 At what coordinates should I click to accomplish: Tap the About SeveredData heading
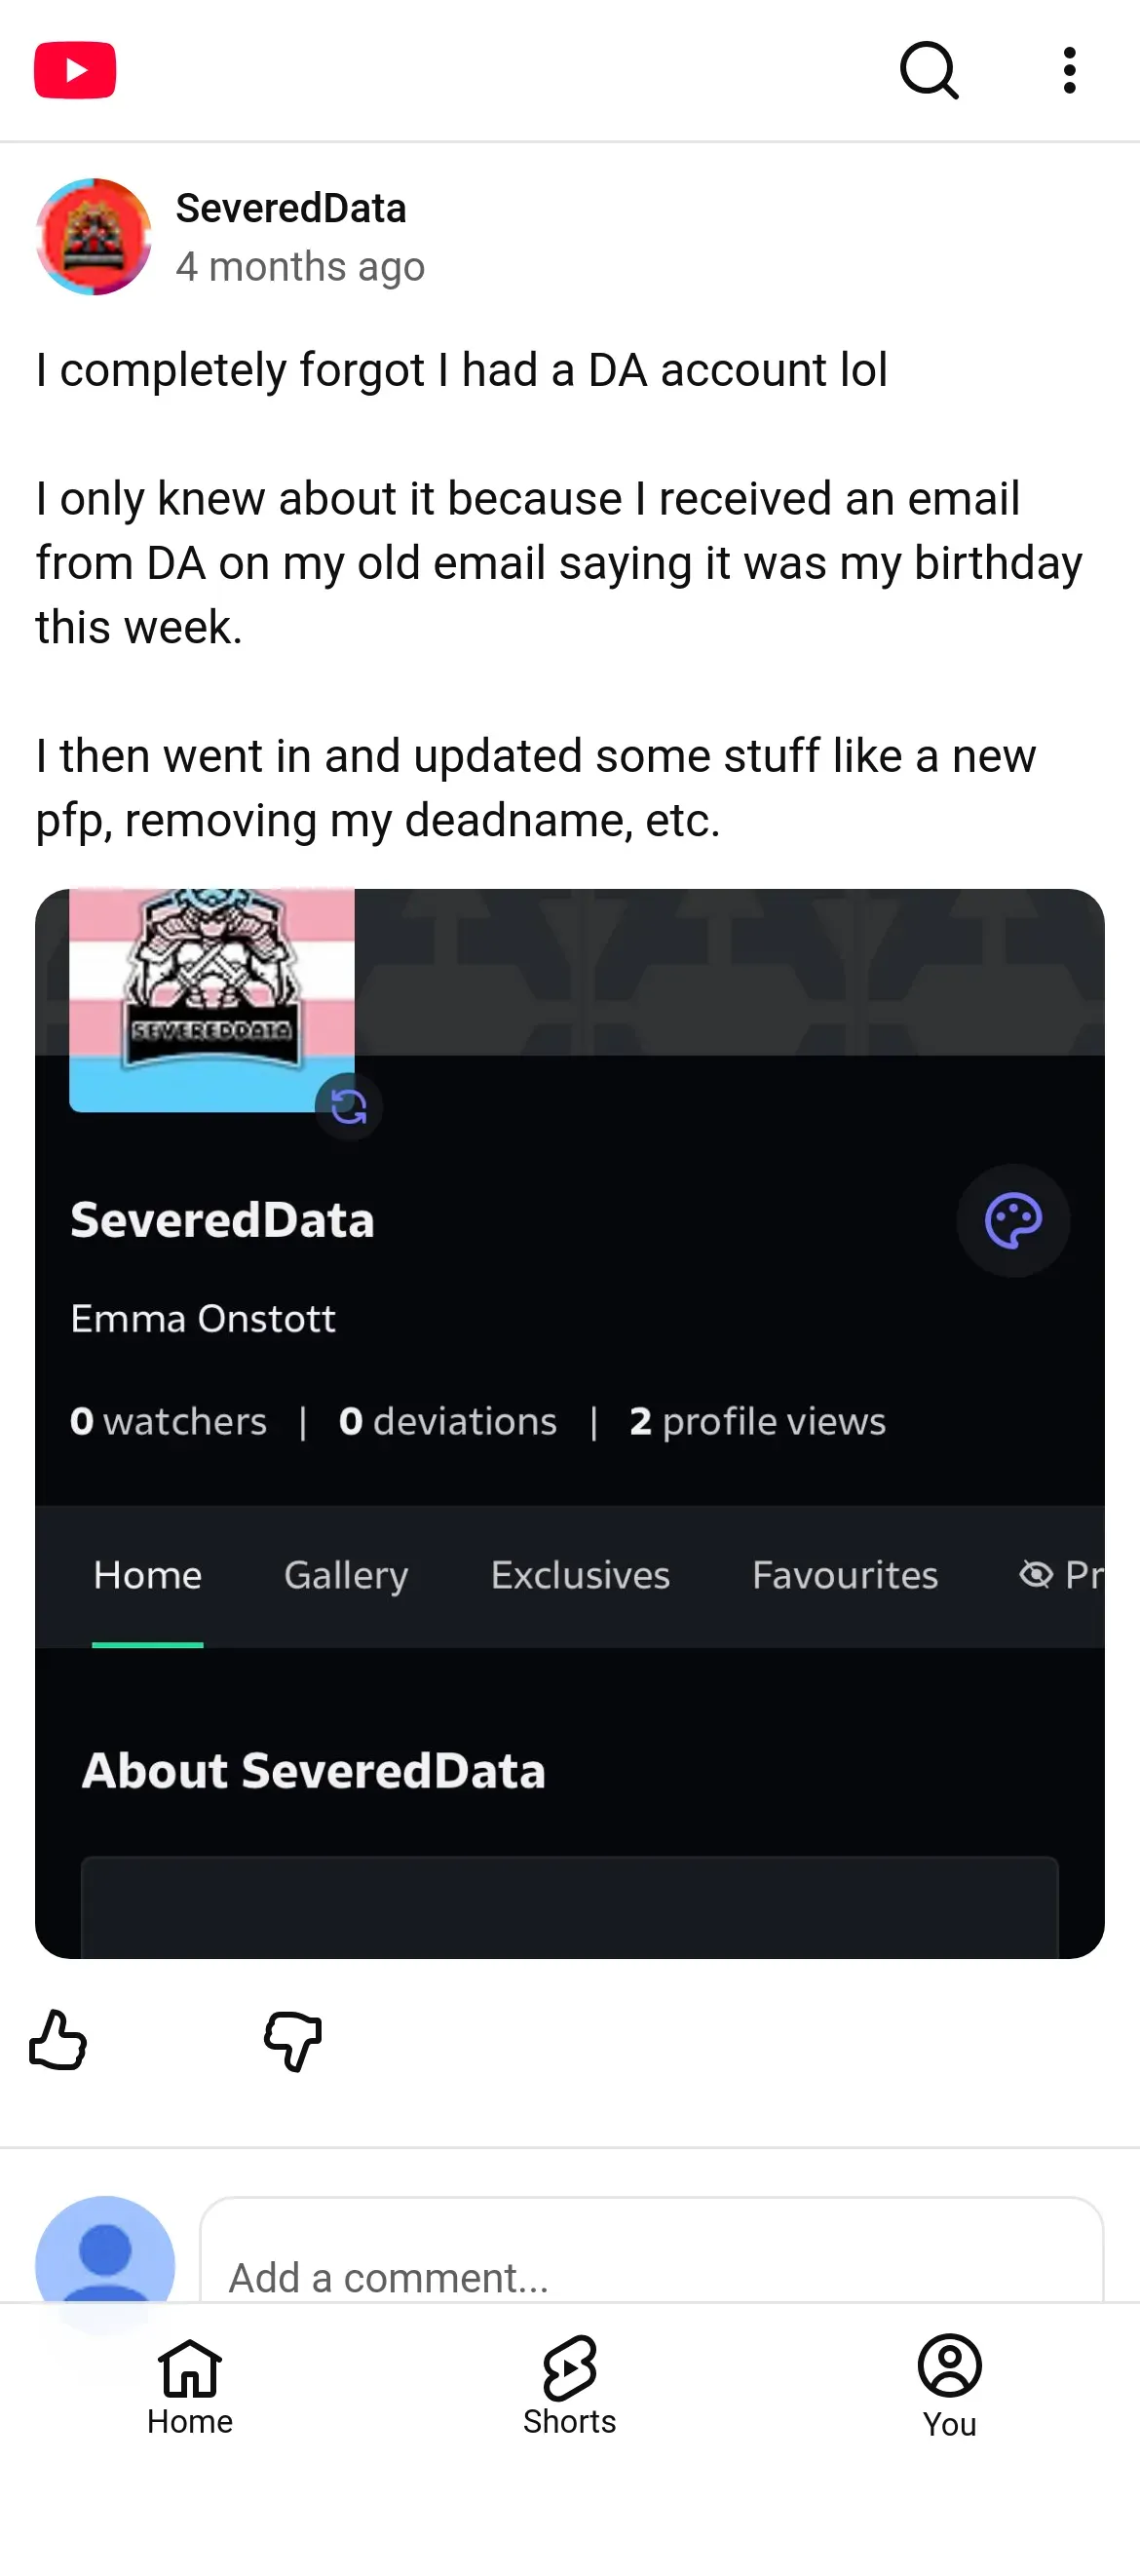click(314, 1771)
